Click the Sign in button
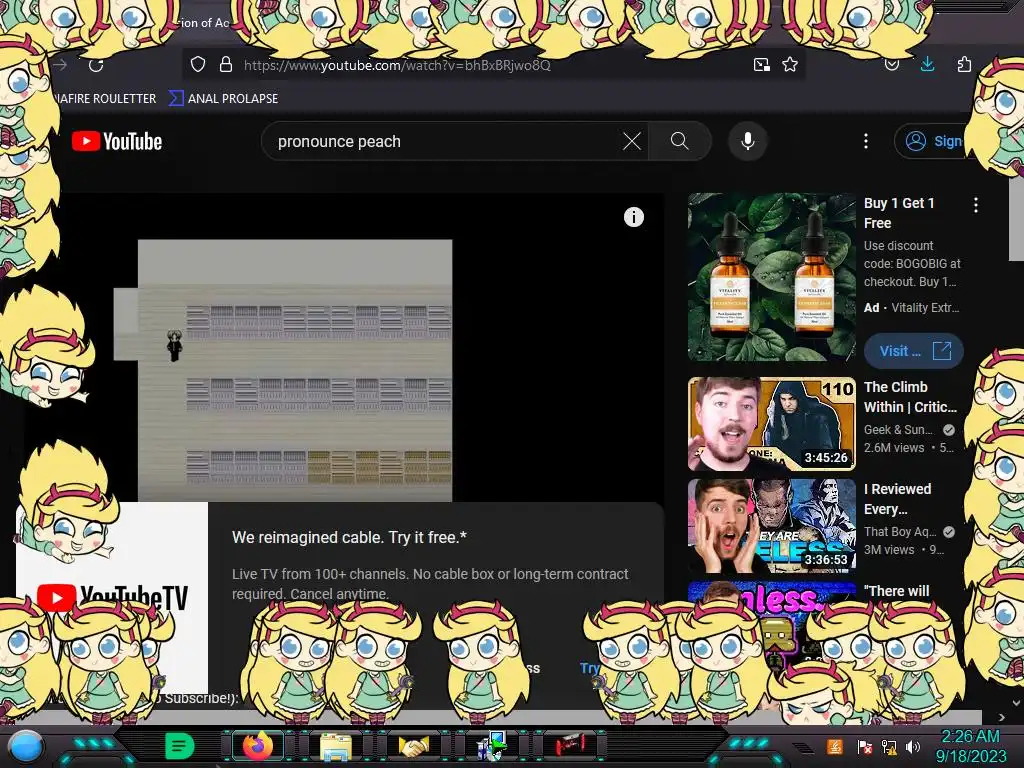This screenshot has height=768, width=1024. tap(931, 141)
